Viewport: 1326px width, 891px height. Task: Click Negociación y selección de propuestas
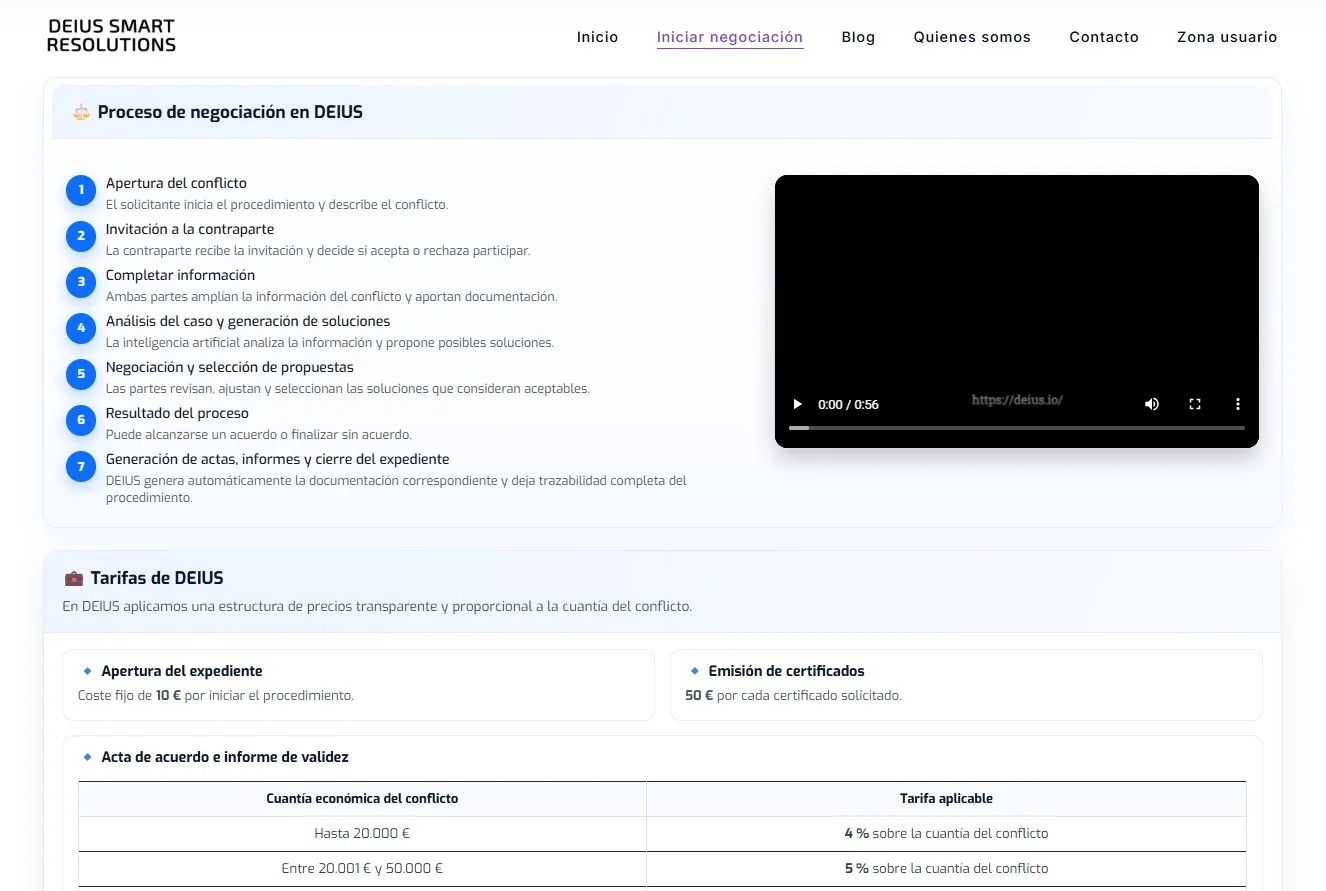pyautogui.click(x=230, y=367)
